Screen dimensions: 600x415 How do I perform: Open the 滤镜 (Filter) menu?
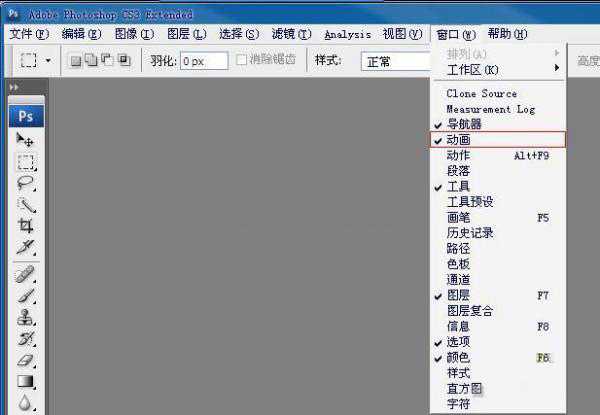click(291, 34)
